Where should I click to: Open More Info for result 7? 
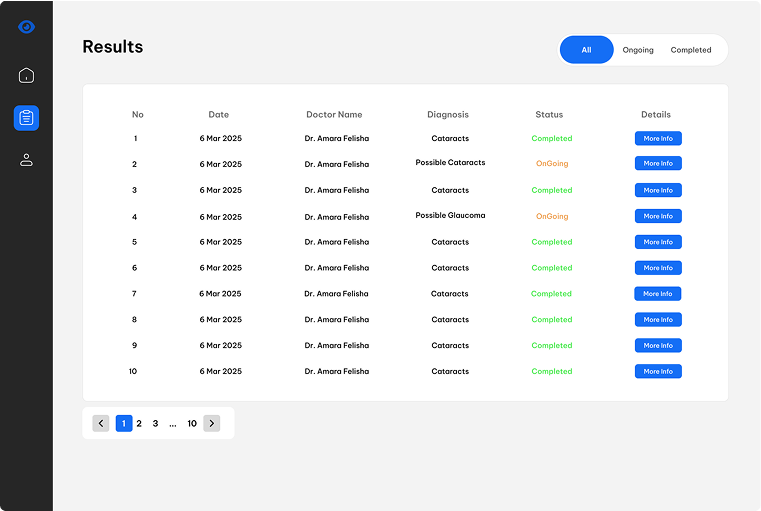coord(658,294)
